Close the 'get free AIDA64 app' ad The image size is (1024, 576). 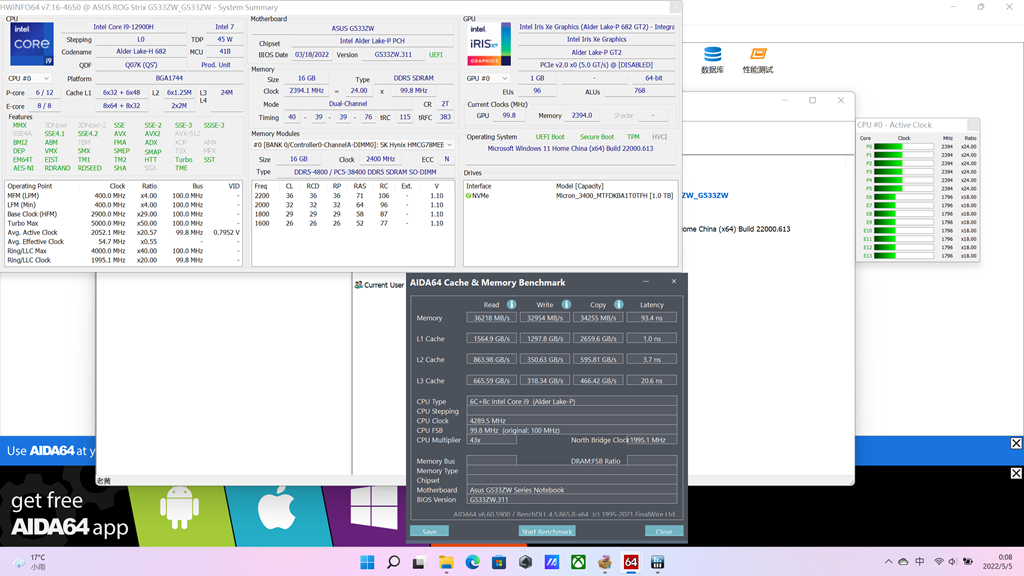point(1016,473)
